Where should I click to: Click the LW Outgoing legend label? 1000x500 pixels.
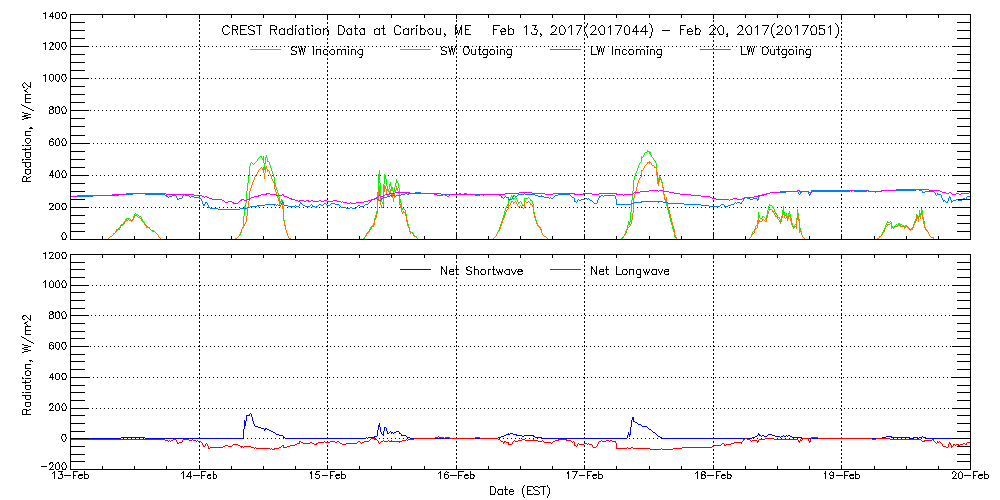[x=775, y=52]
